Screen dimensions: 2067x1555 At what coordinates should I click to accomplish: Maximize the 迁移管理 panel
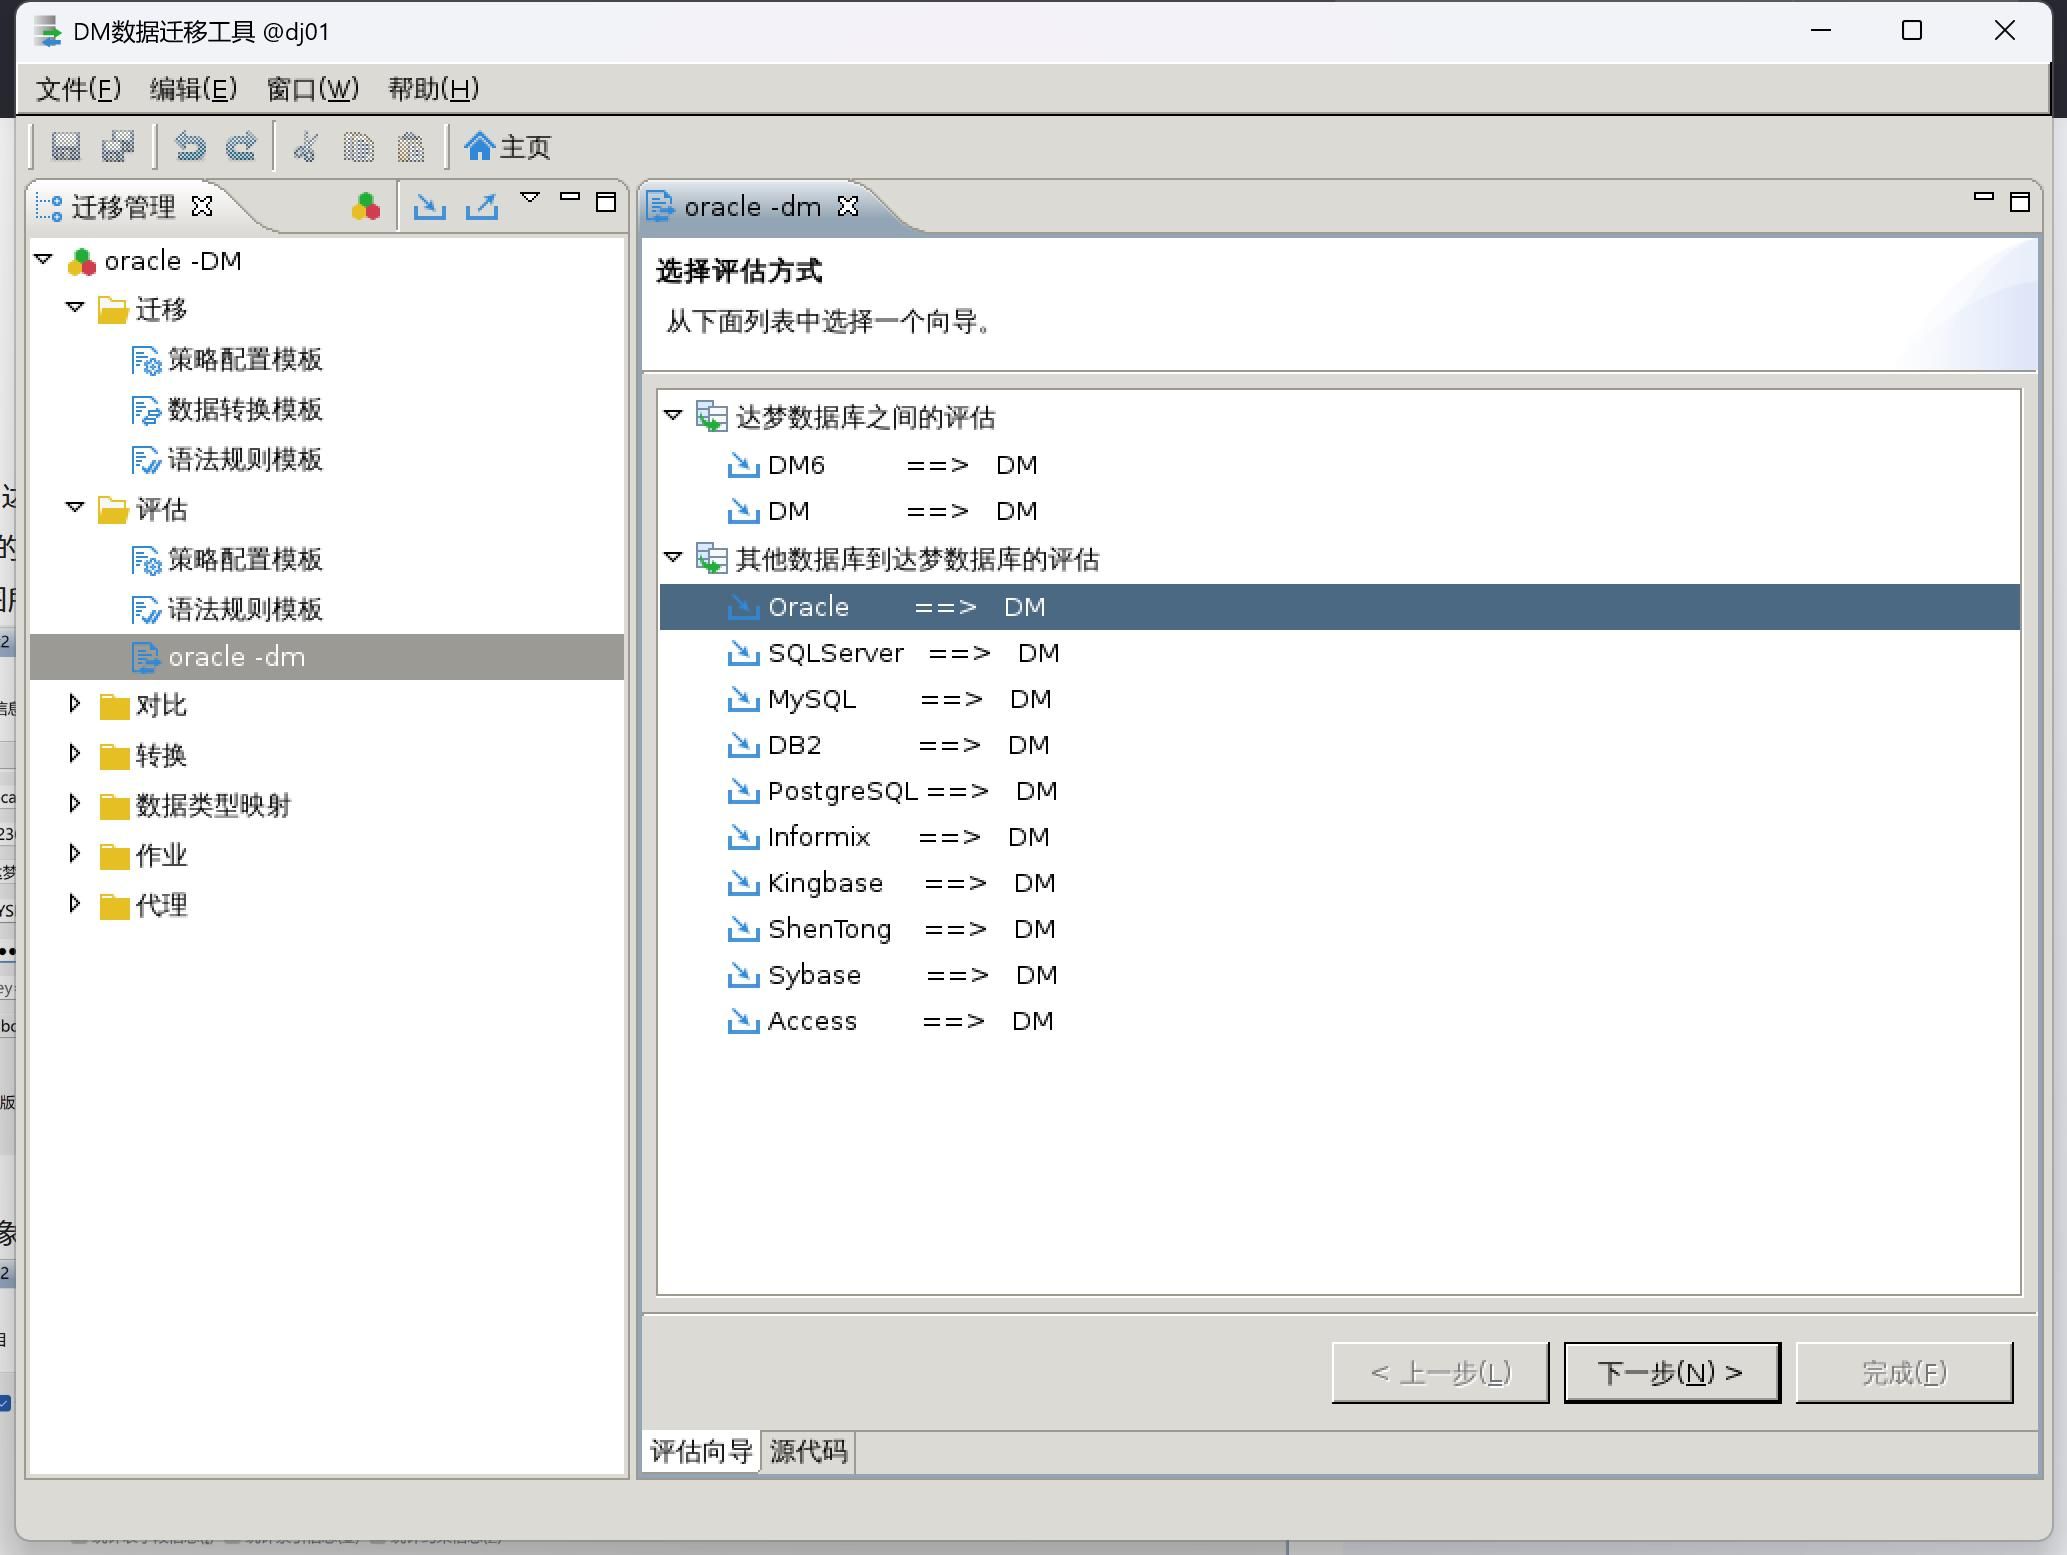click(605, 202)
